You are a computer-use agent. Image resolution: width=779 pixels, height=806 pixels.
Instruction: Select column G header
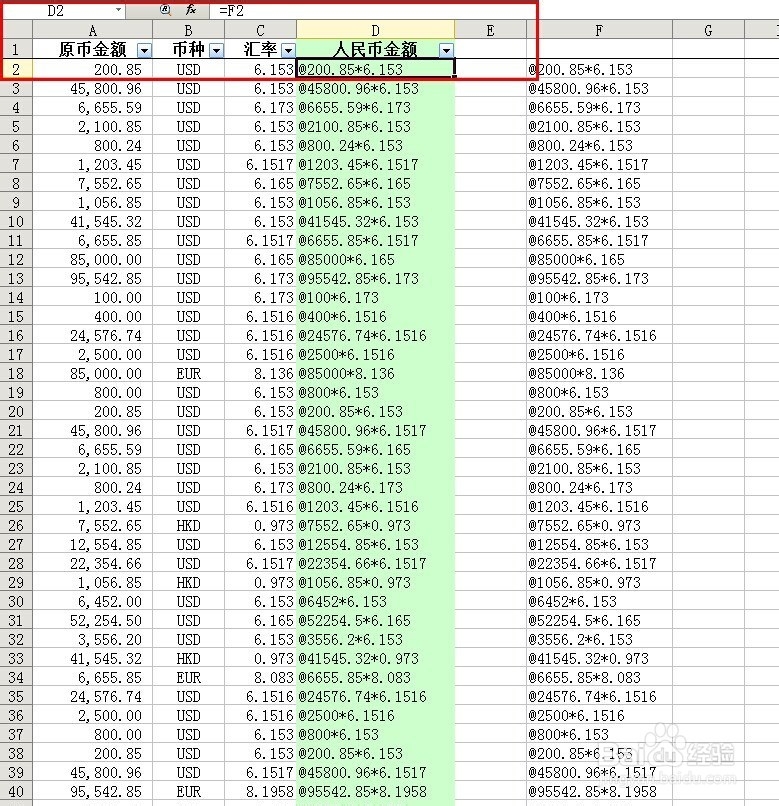click(709, 30)
